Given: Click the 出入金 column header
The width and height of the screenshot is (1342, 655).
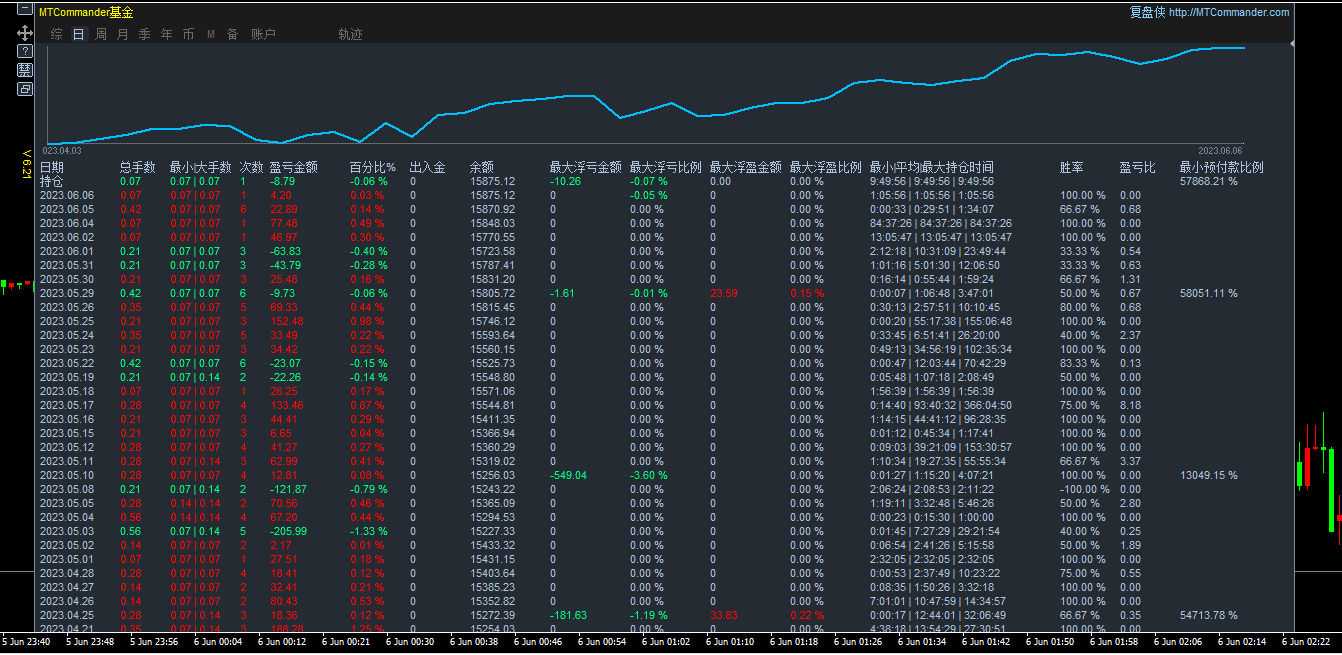Looking at the screenshot, I should [x=428, y=168].
